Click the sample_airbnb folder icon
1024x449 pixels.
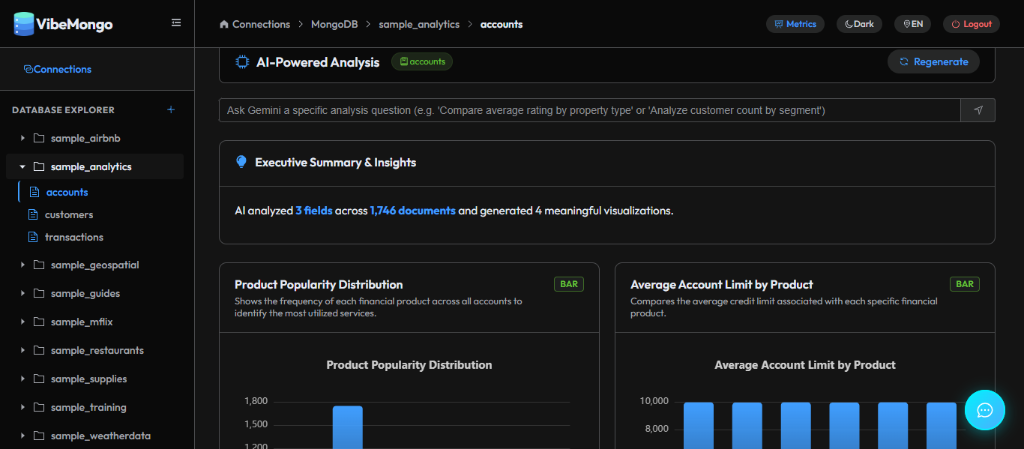coord(39,138)
